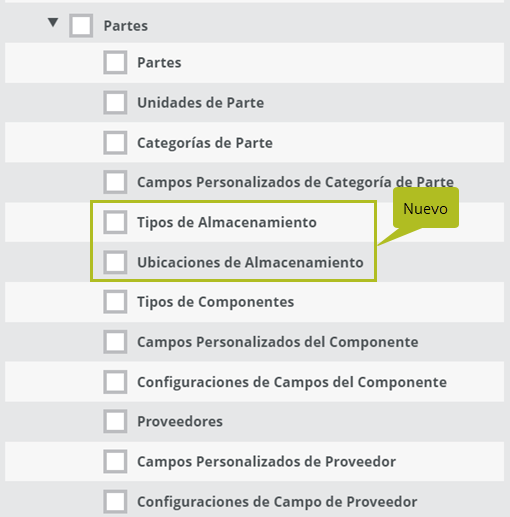Check Campos Personalizados de Categoría de Parte
510x517 pixels.
click(x=115, y=182)
